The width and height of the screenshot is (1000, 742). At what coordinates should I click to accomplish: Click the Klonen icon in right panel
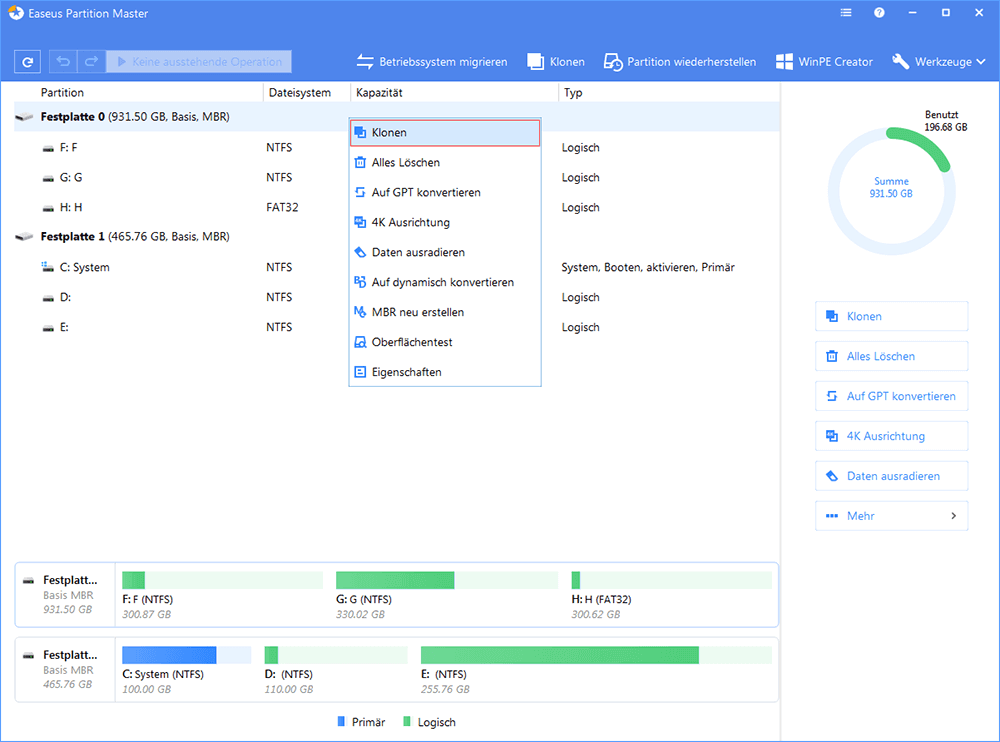pos(832,316)
